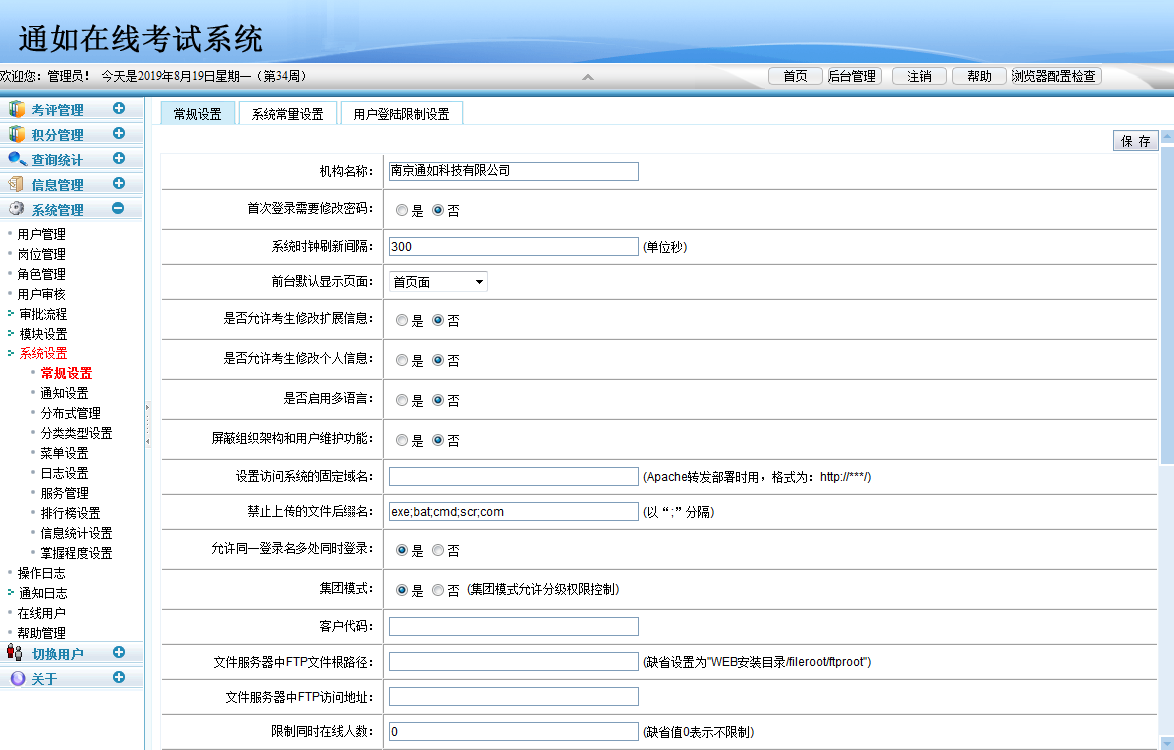Image resolution: width=1174 pixels, height=750 pixels.
Task: Click the vertical scrollbar thumb
Action: click(x=1167, y=303)
